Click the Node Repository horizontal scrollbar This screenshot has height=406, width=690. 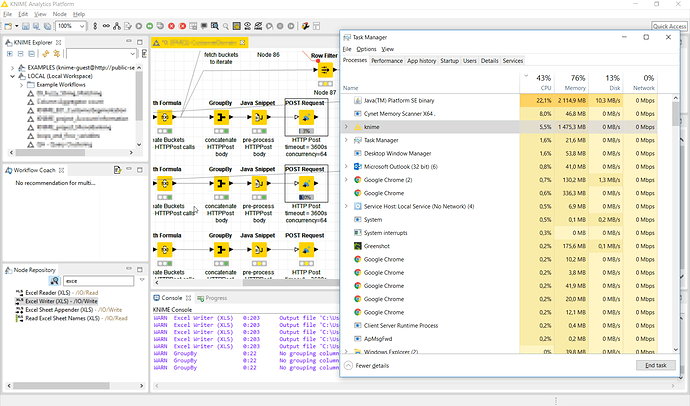click(61, 386)
